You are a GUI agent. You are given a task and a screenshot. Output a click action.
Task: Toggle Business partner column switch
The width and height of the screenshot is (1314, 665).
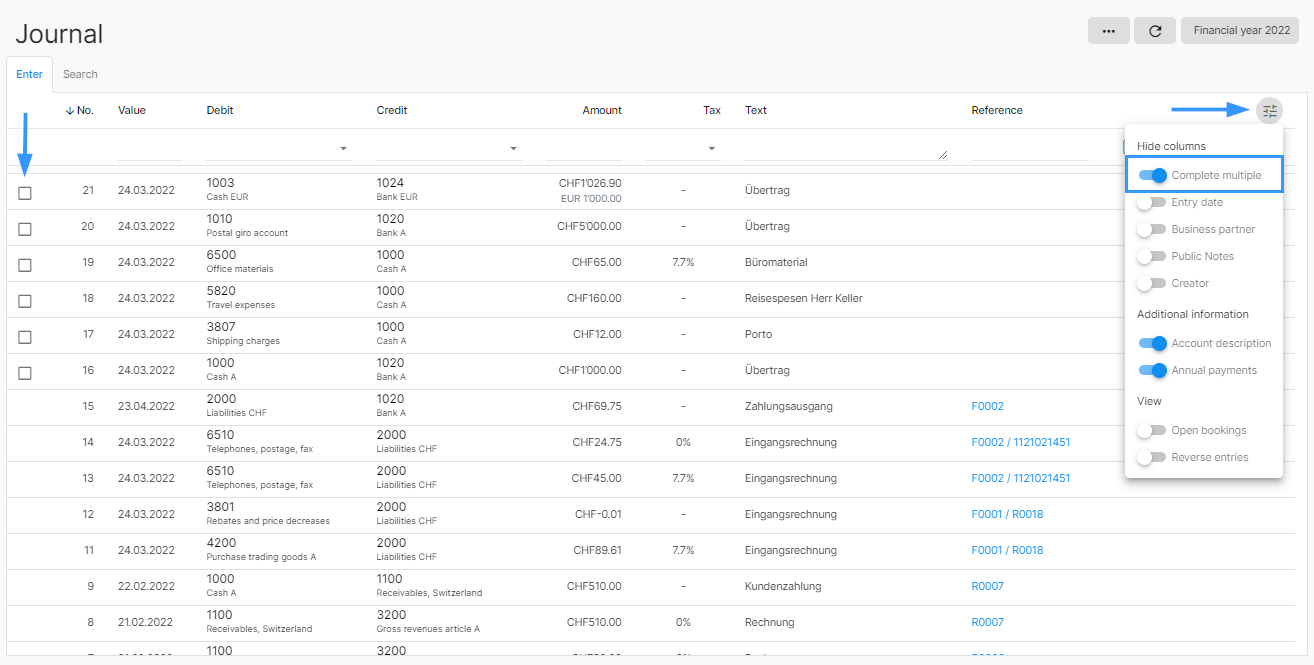coord(1153,229)
